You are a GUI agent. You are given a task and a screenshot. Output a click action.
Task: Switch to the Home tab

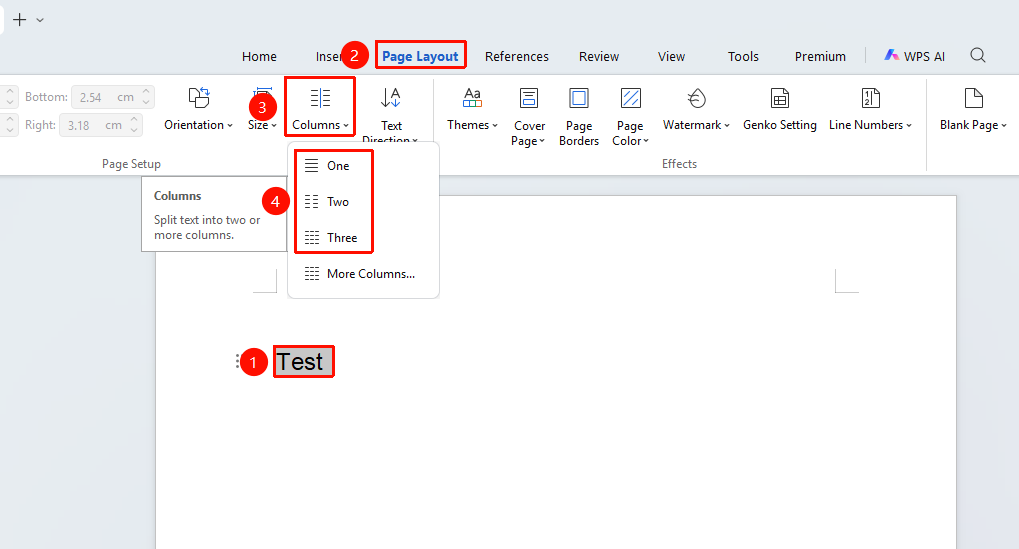click(259, 57)
